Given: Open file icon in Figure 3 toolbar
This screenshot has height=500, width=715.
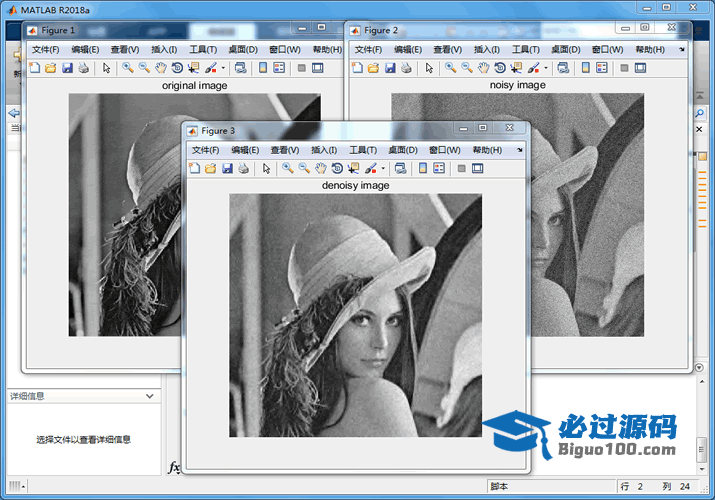Looking at the screenshot, I should tap(211, 168).
